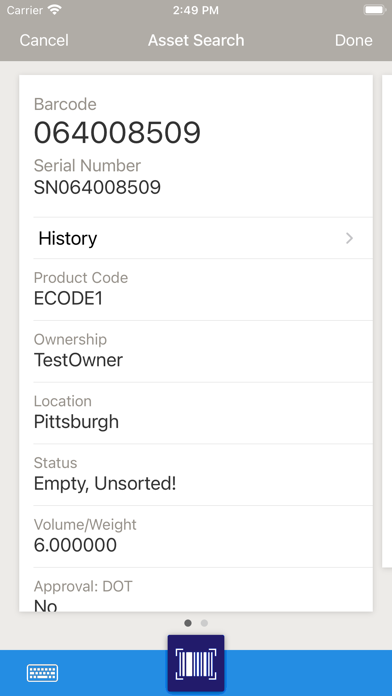
Task: Open the History row
Action: tap(203, 238)
